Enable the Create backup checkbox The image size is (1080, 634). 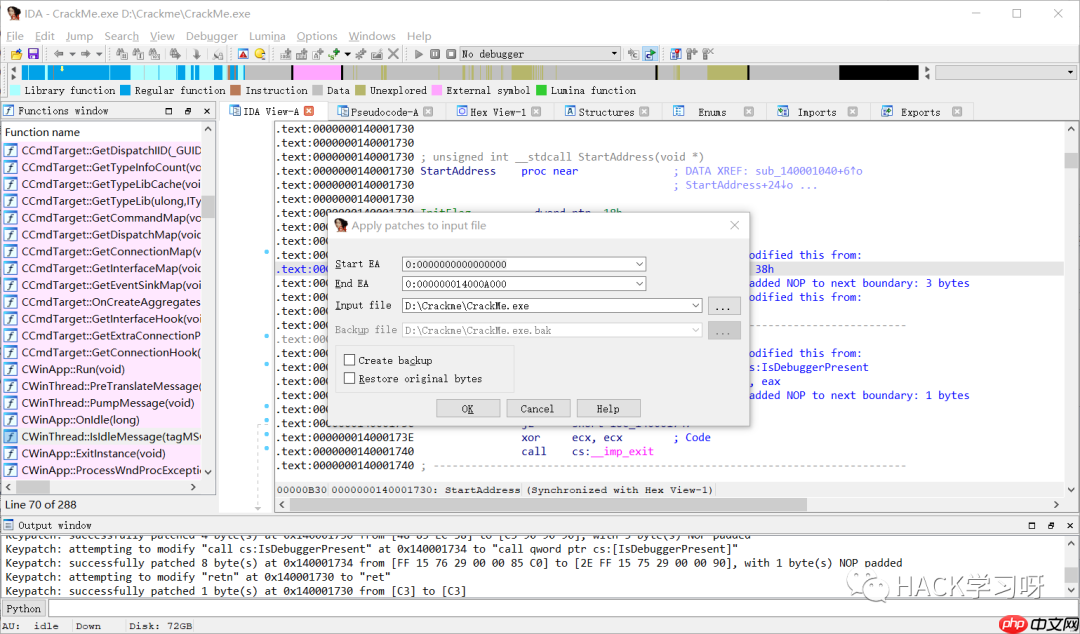(x=350, y=360)
